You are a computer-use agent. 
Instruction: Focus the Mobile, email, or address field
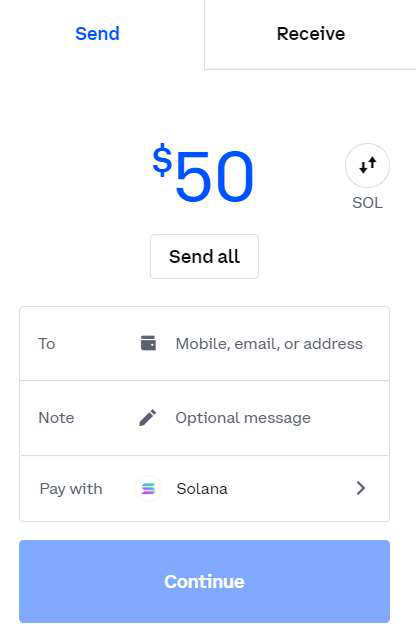(269, 344)
